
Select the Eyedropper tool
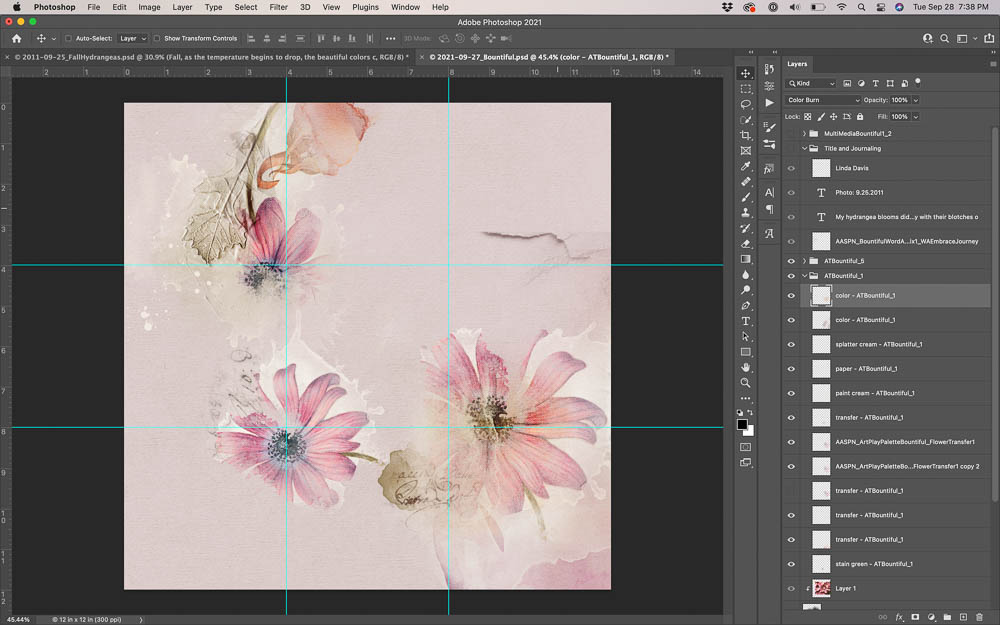746,166
